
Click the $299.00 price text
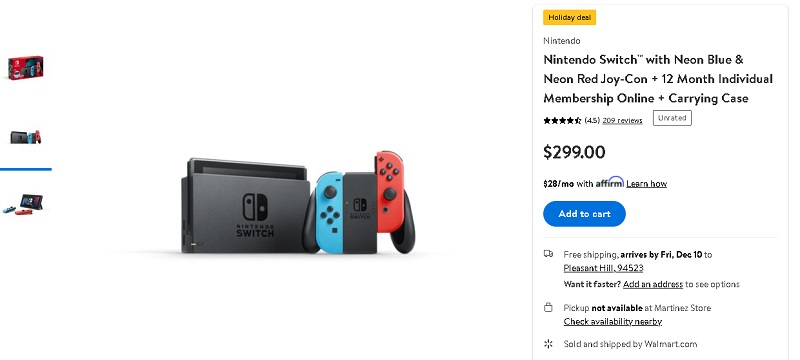click(x=574, y=152)
